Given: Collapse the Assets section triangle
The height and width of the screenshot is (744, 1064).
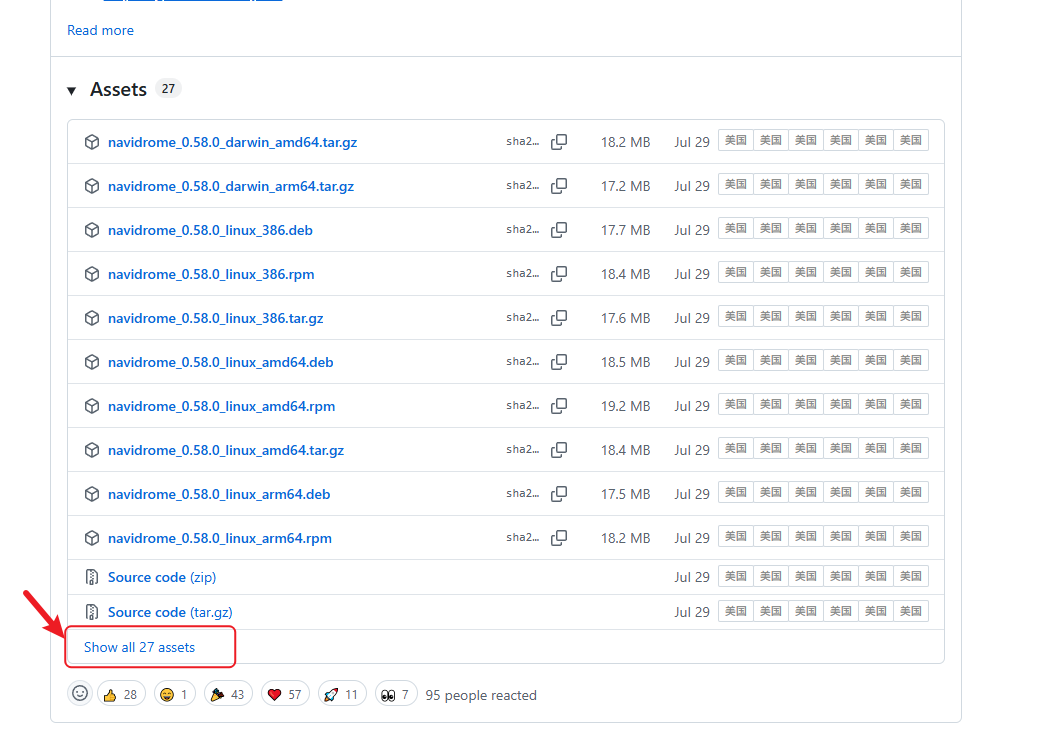Looking at the screenshot, I should 71,90.
